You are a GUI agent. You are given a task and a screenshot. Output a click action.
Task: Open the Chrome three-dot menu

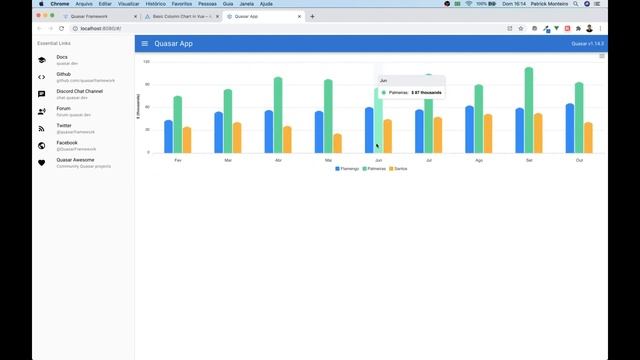pyautogui.click(x=600, y=29)
